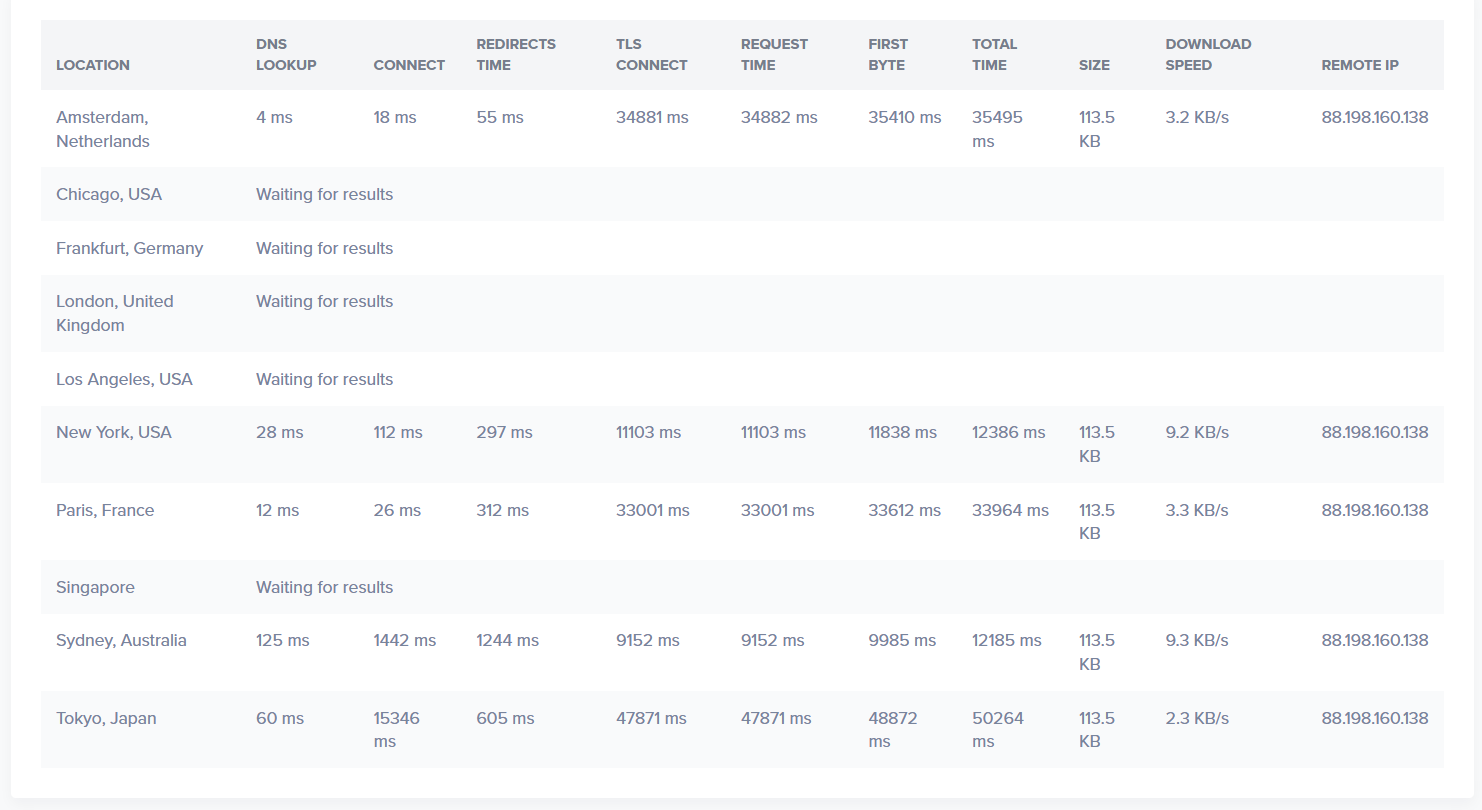Viewport: 1482px width, 810px height.
Task: Click the 34882 ms request time value
Action: [x=779, y=117]
